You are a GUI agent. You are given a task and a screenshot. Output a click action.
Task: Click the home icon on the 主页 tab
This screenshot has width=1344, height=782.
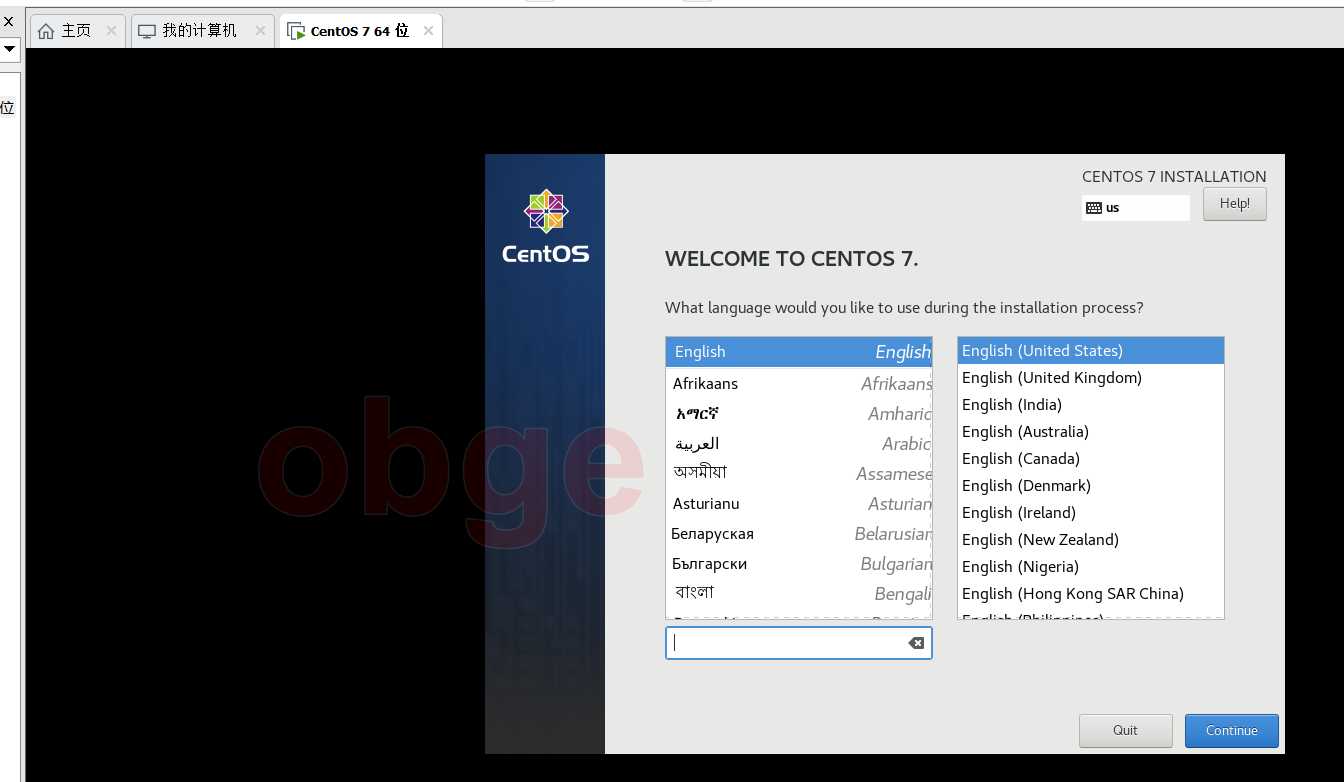pyautogui.click(x=46, y=31)
